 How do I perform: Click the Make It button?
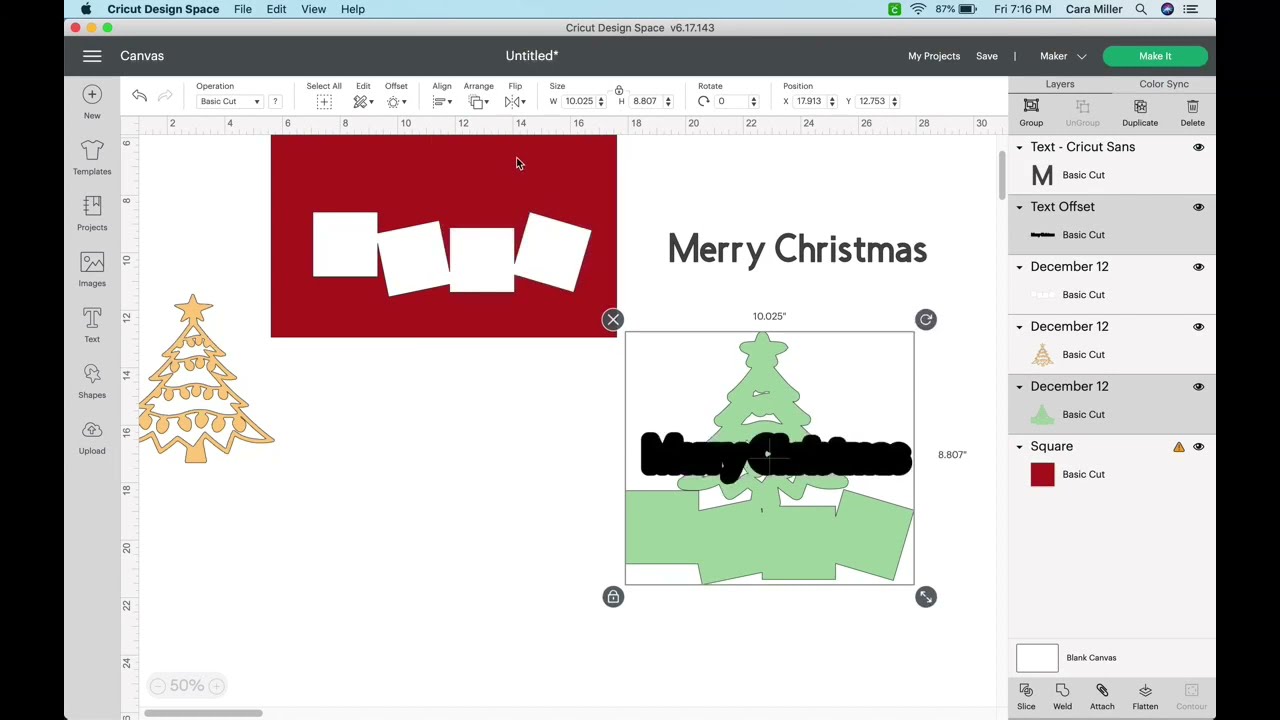tap(1155, 56)
